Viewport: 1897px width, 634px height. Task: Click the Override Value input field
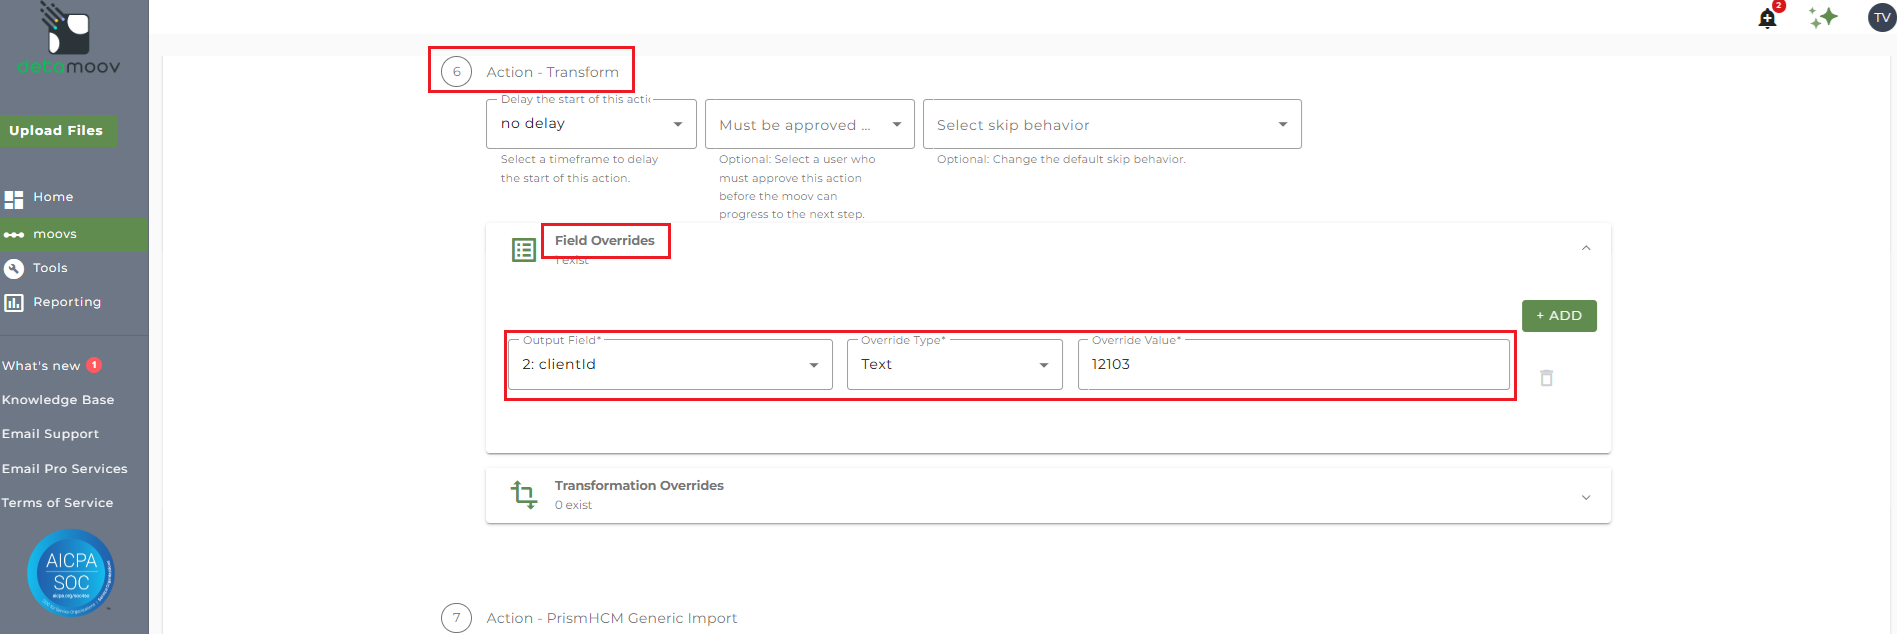click(x=1293, y=364)
